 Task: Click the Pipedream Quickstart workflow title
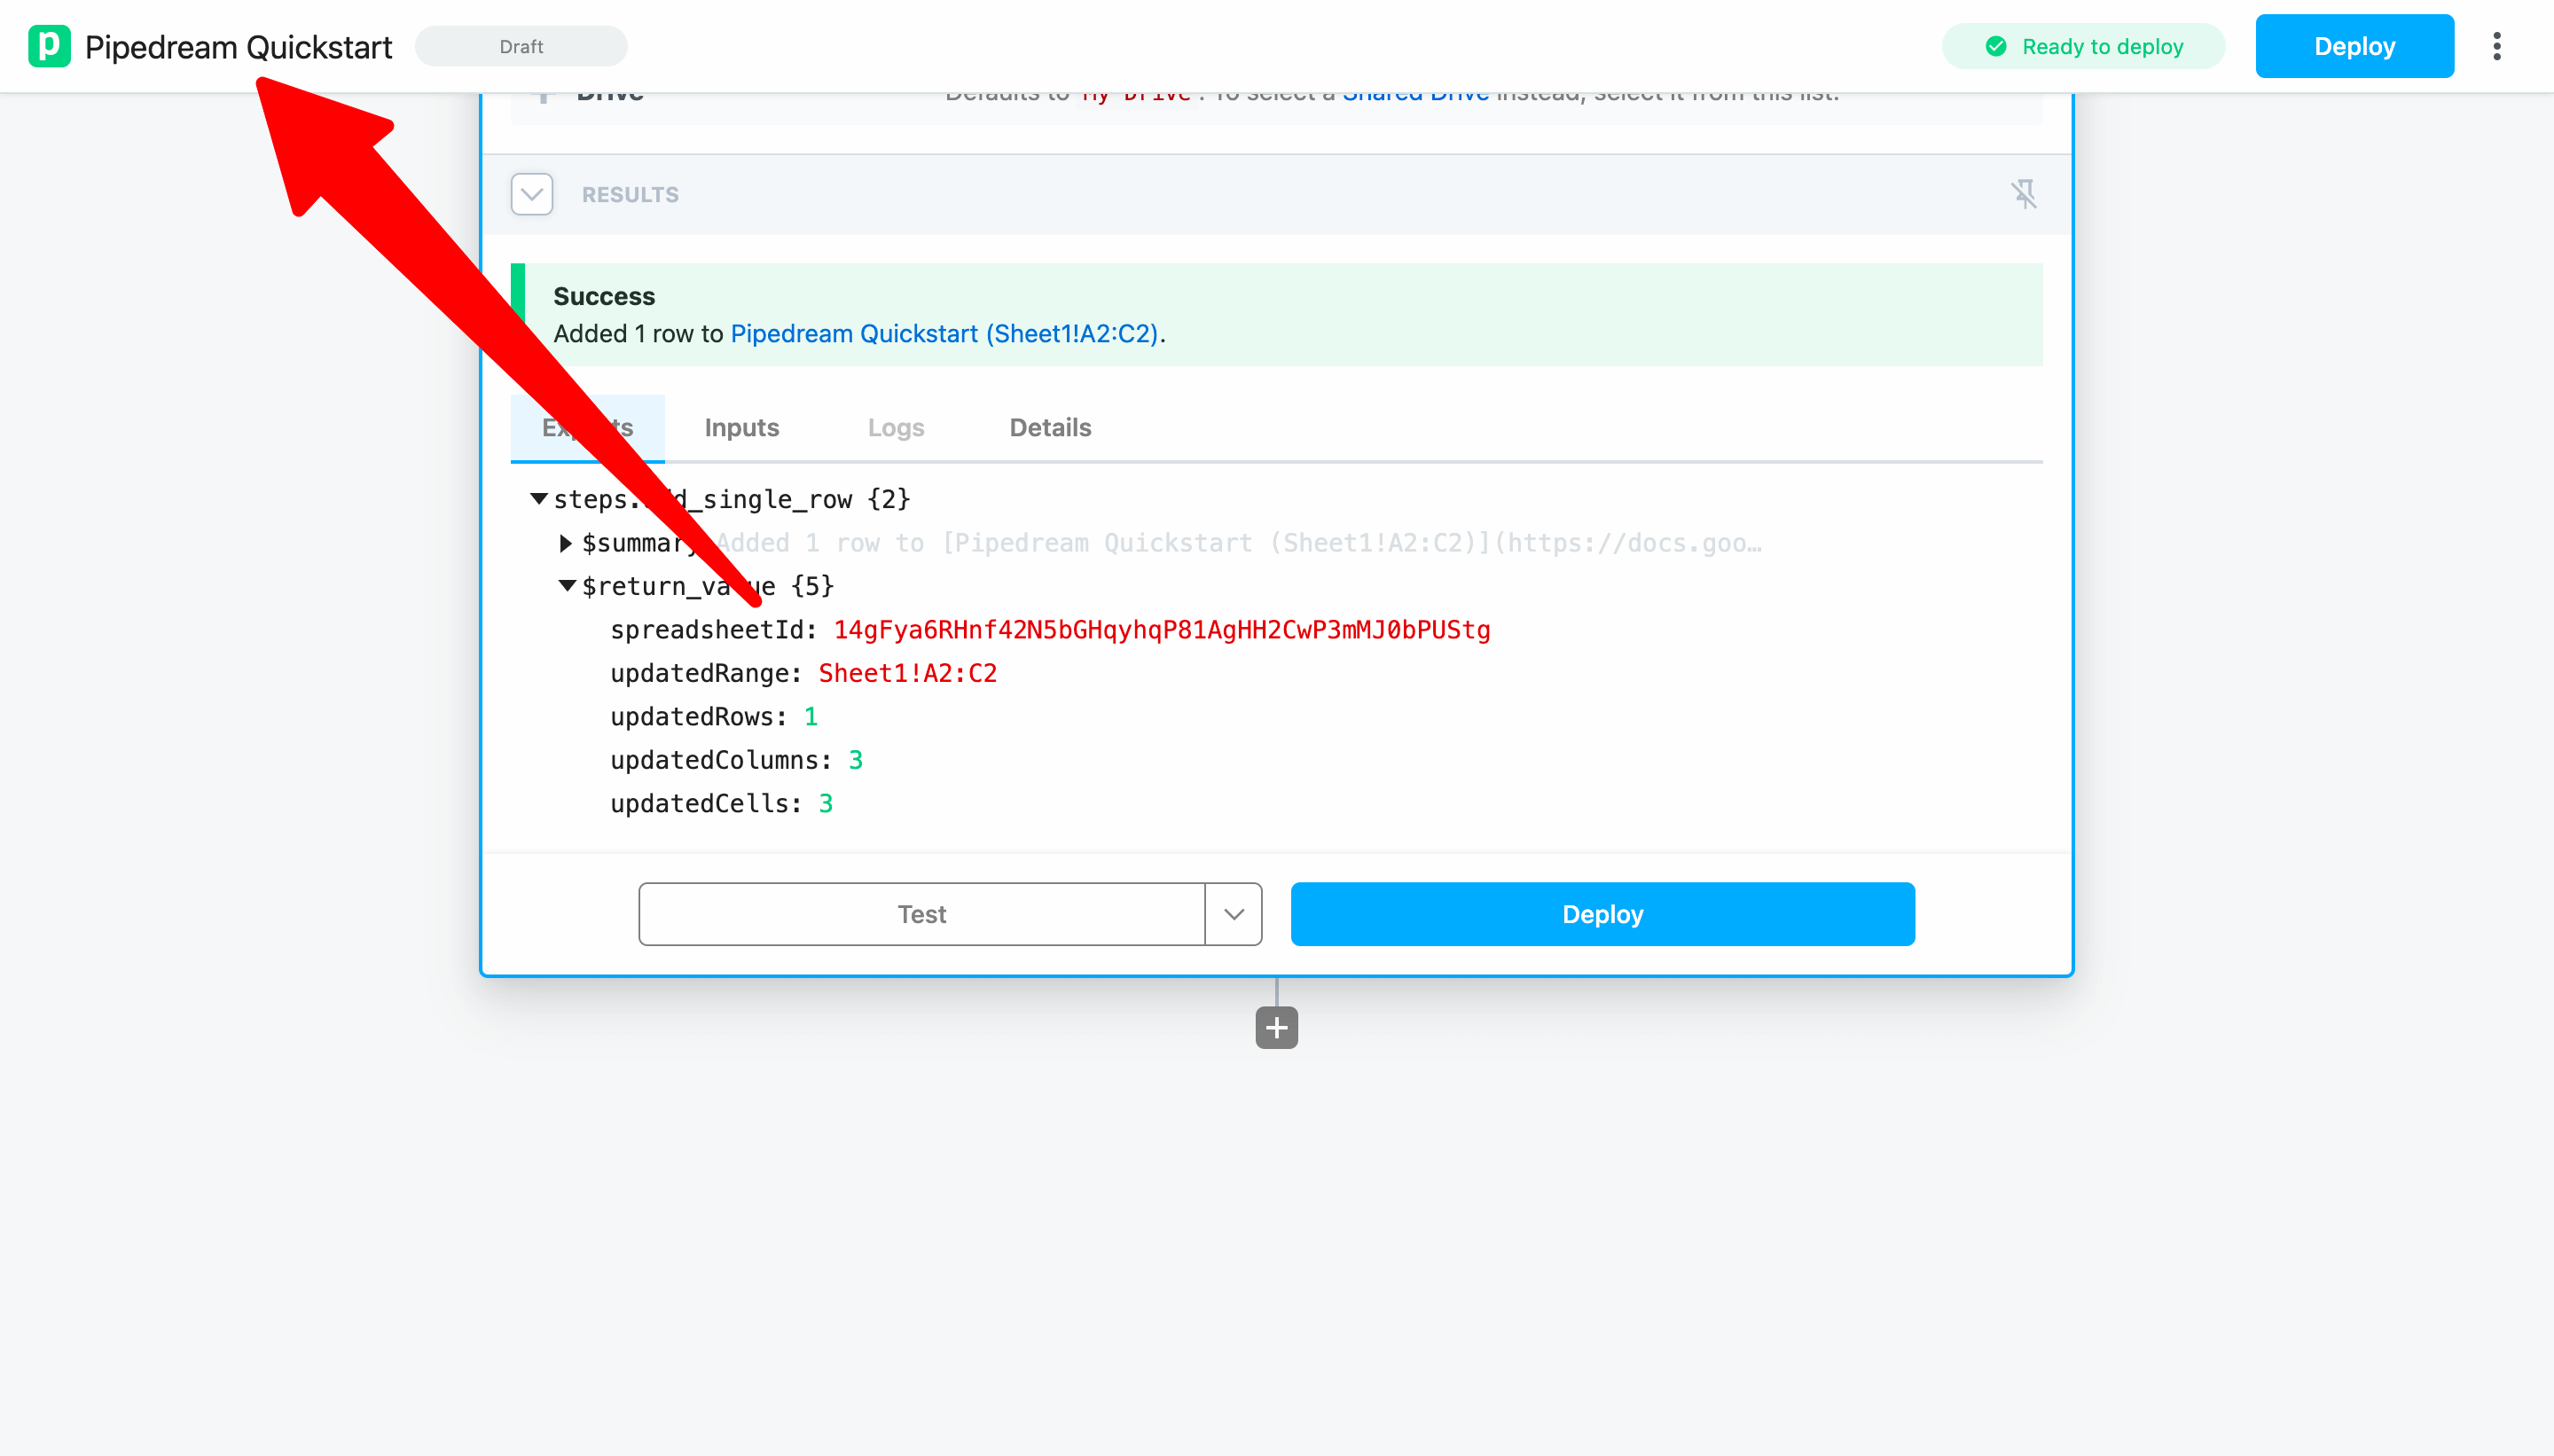238,46
